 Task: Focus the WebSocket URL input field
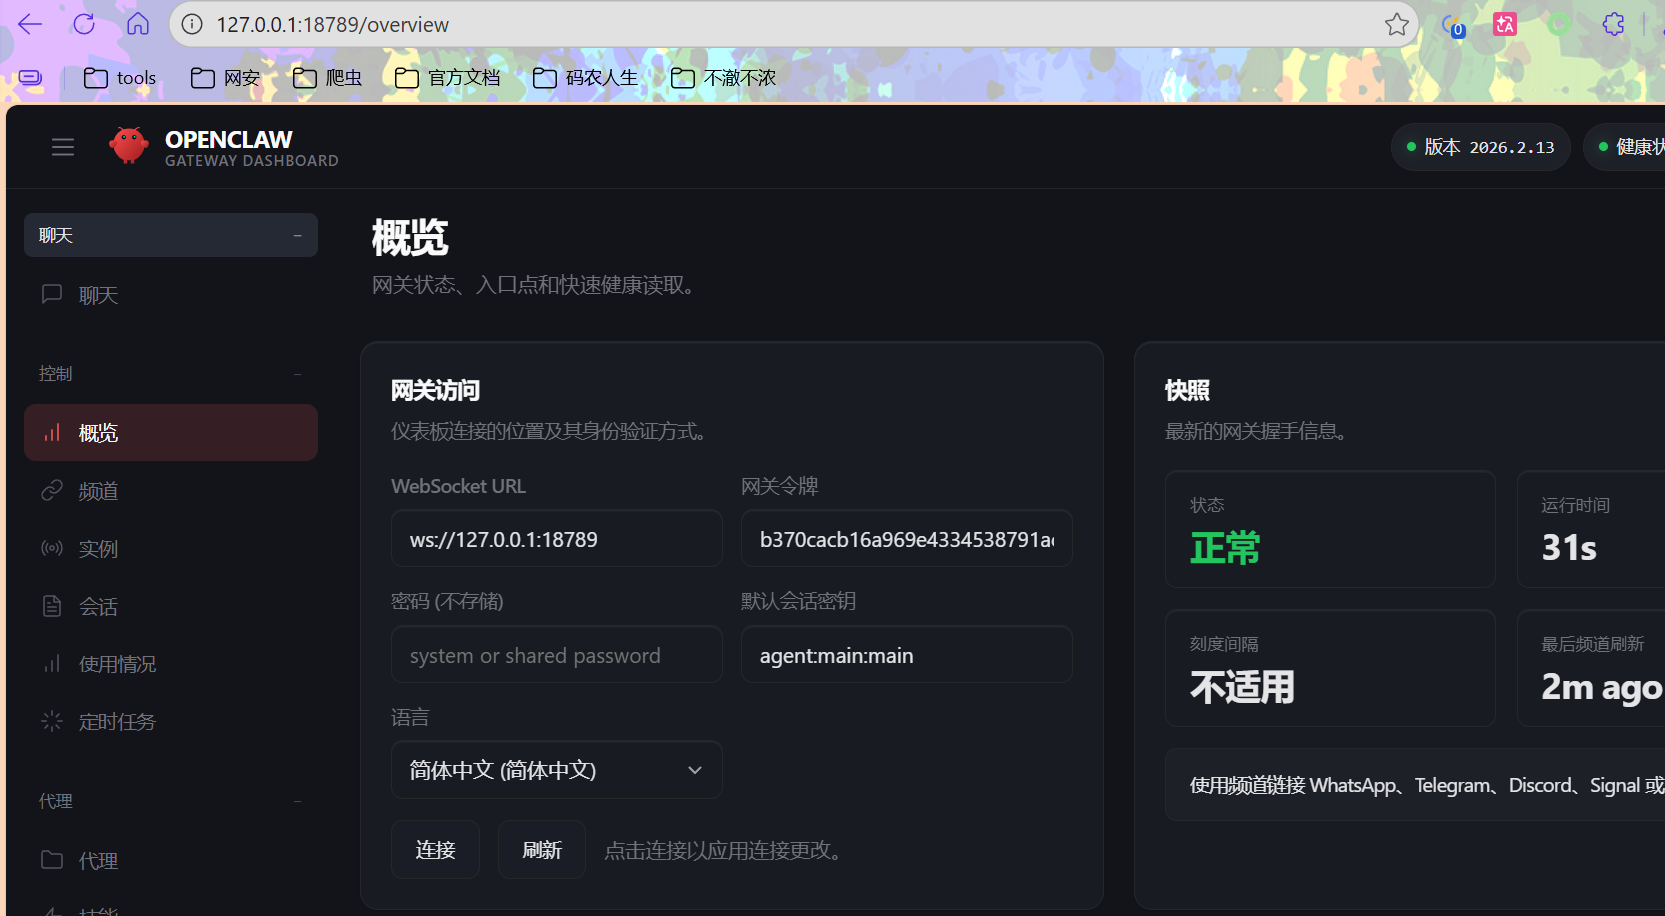click(x=557, y=539)
